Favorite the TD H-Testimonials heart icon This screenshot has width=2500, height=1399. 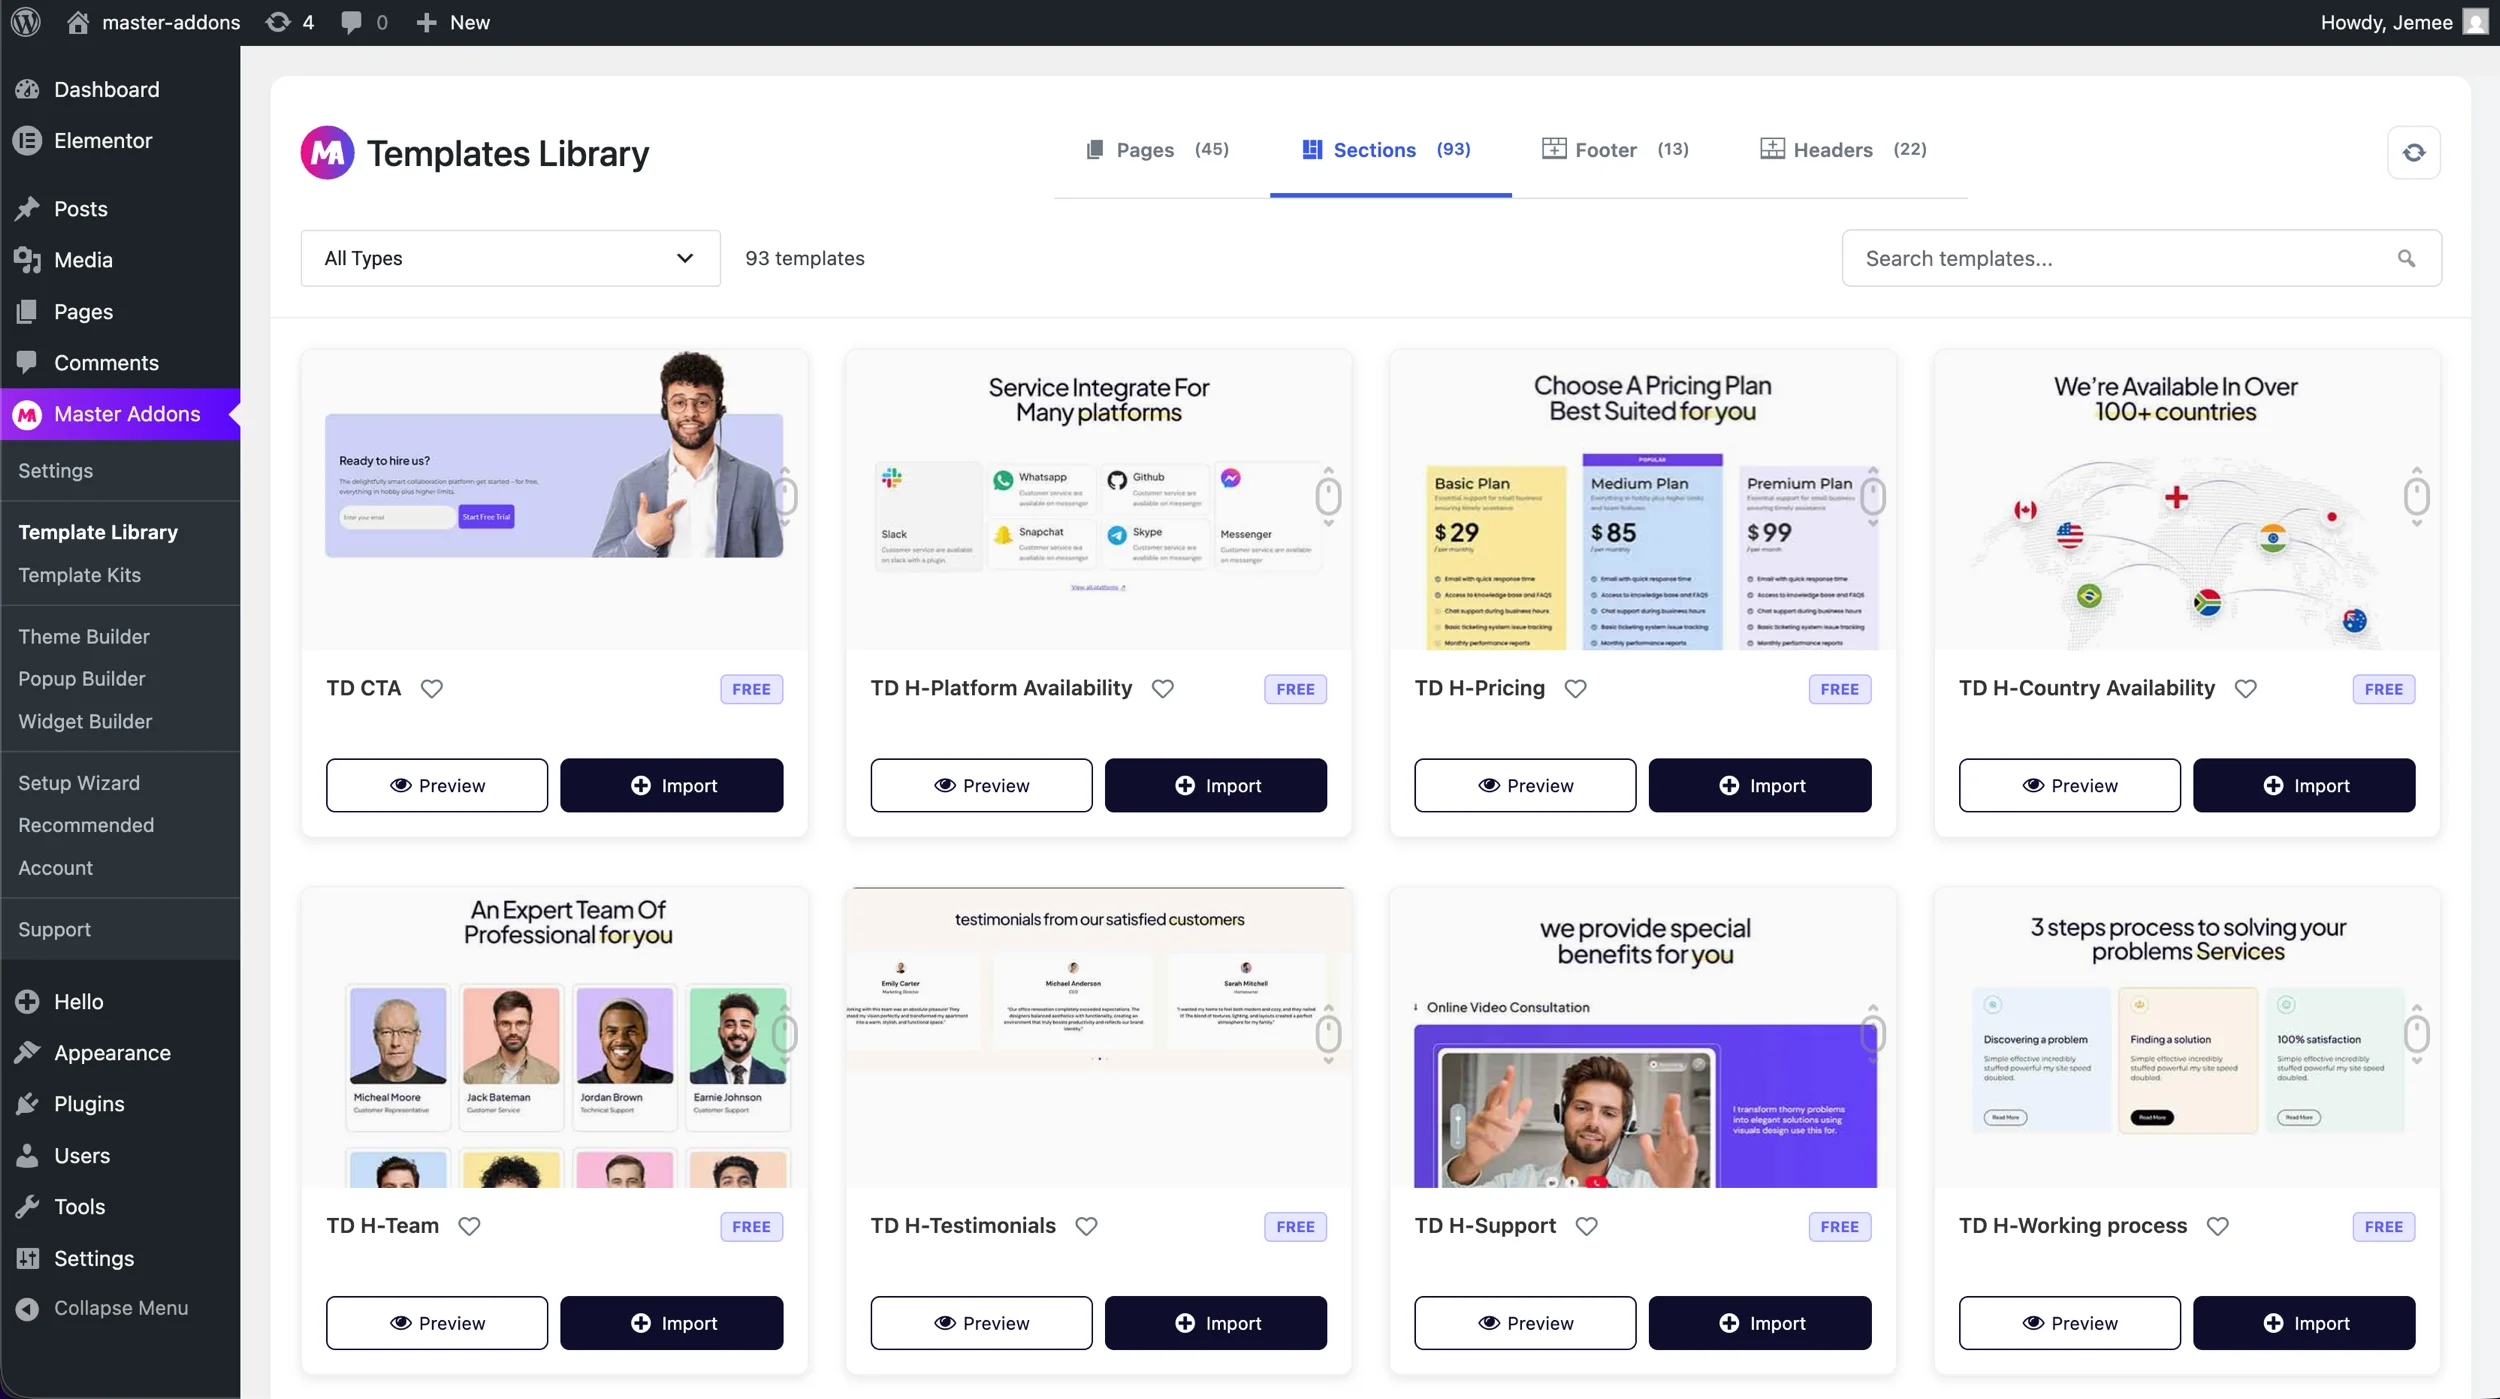(x=1086, y=1226)
